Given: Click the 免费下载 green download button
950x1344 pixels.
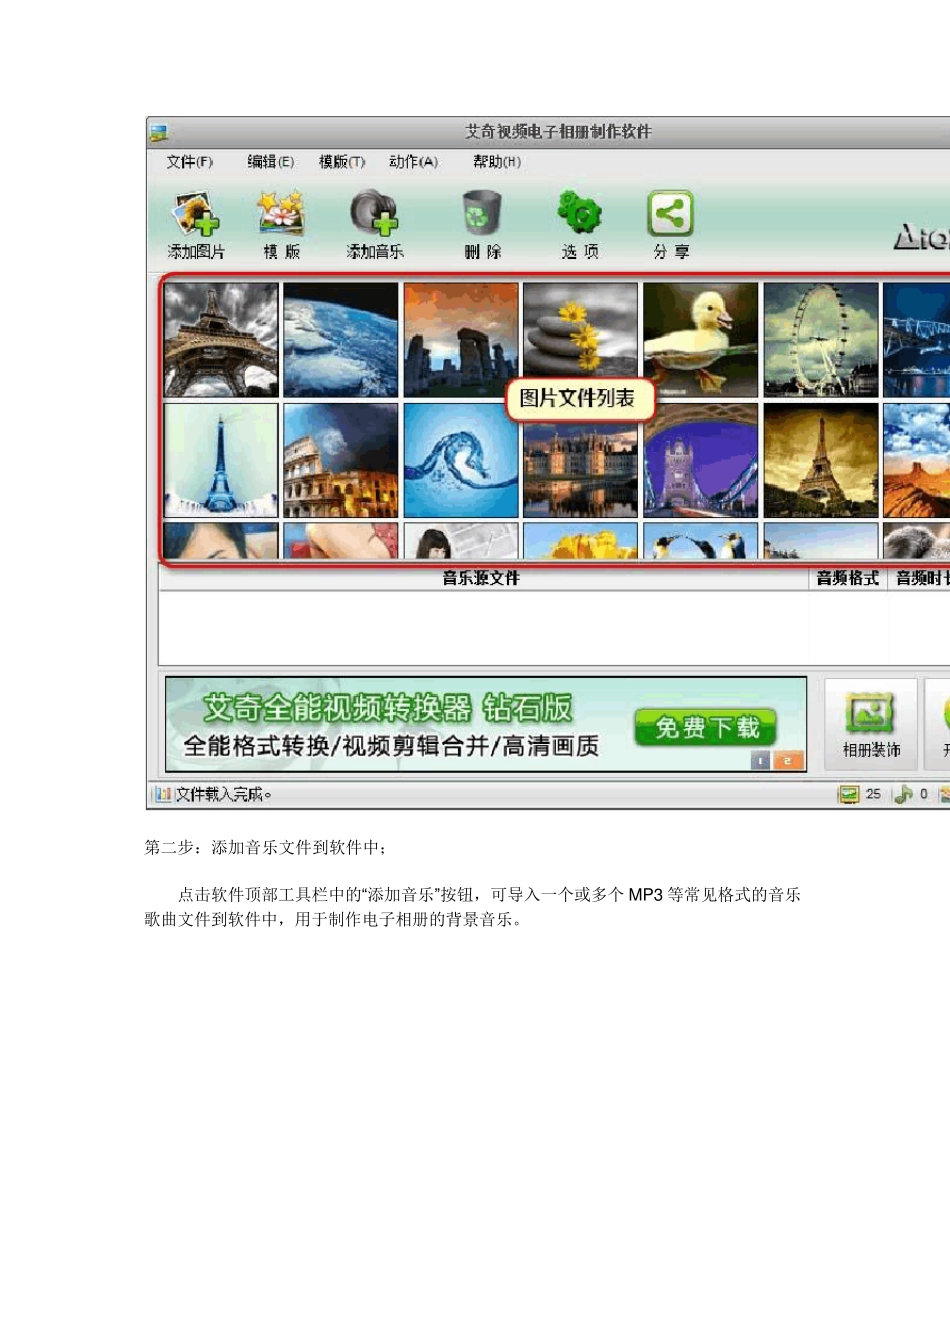Looking at the screenshot, I should 707,728.
